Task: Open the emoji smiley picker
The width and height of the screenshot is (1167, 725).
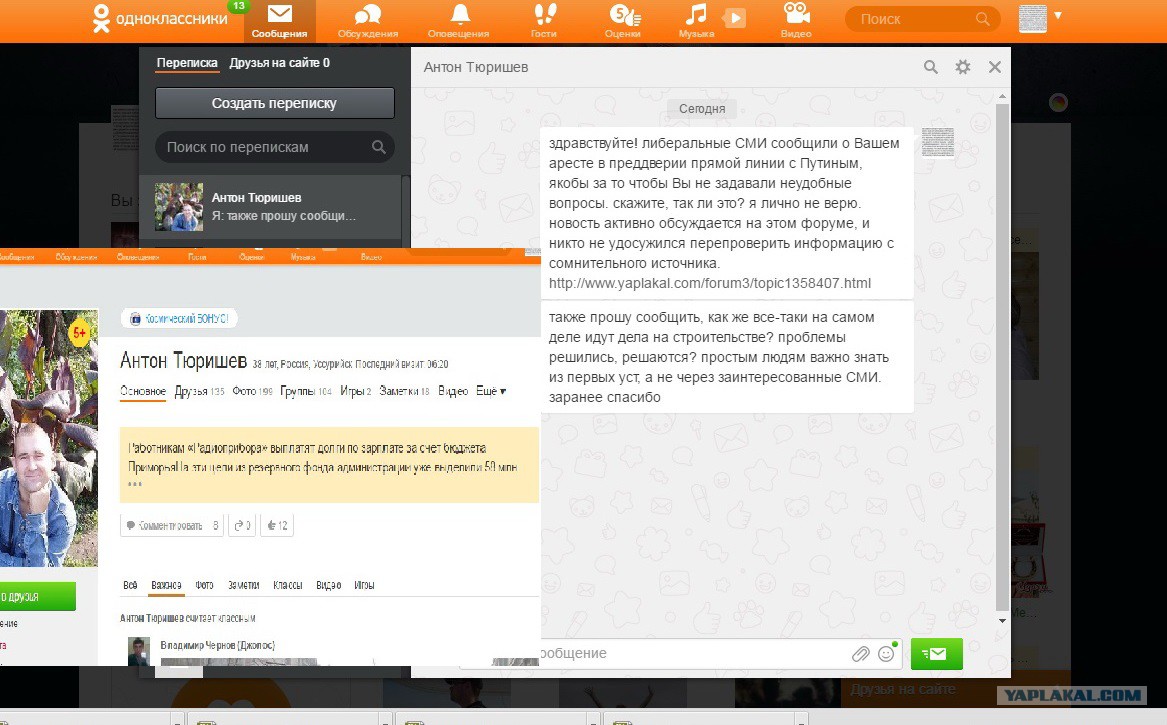Action: 886,654
